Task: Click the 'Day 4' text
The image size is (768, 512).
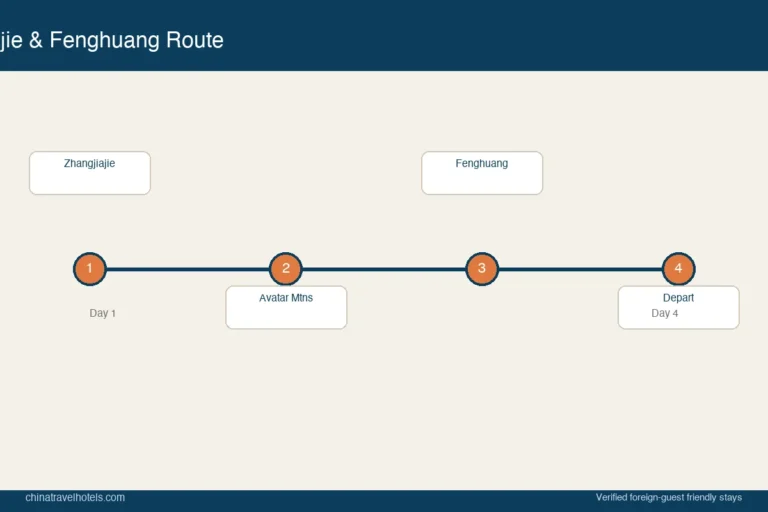Action: 665,313
